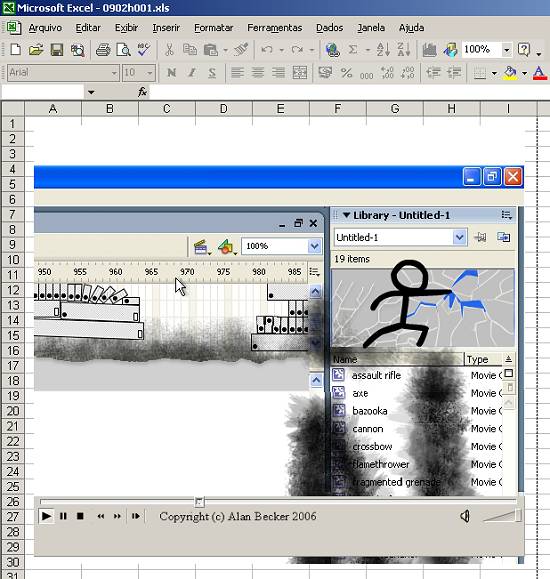Sort ascending A to Z
The width and height of the screenshot is (550, 579).
coord(383,49)
